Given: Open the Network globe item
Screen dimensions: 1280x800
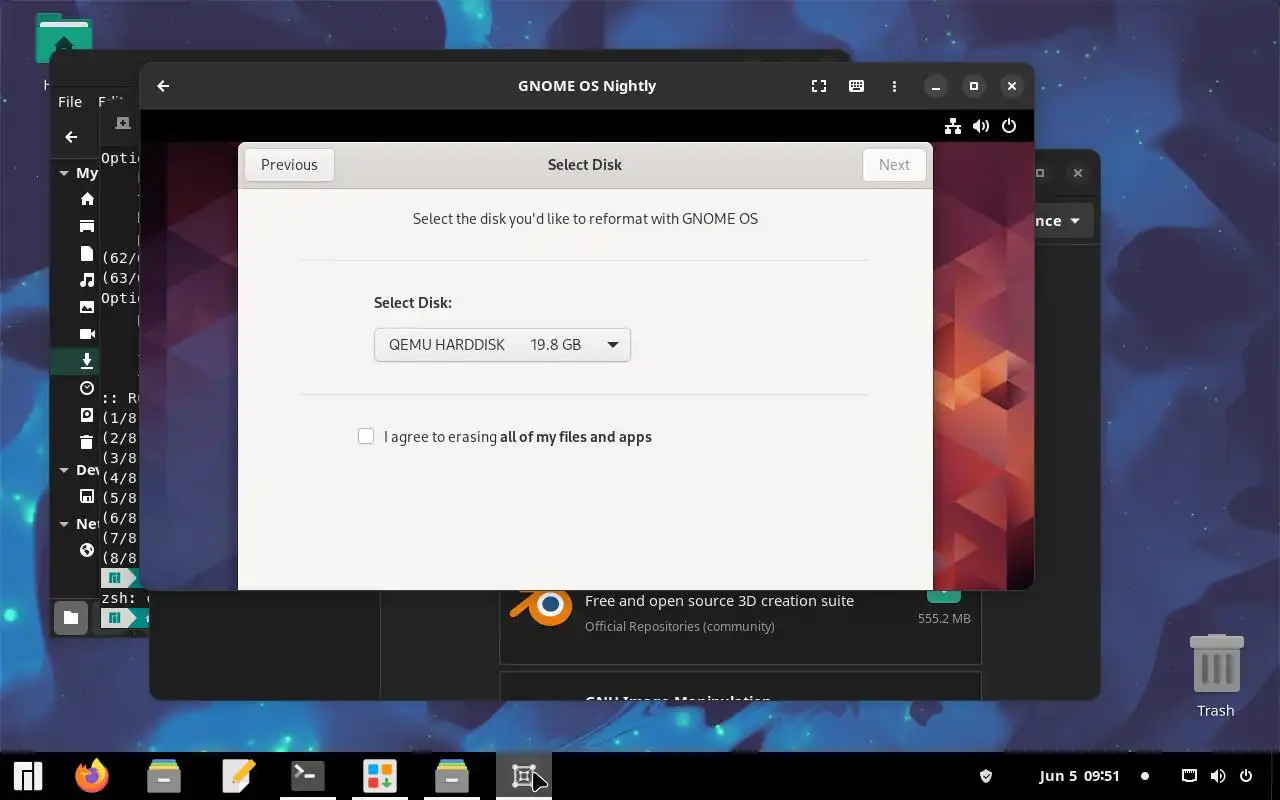Looking at the screenshot, I should (x=87, y=550).
